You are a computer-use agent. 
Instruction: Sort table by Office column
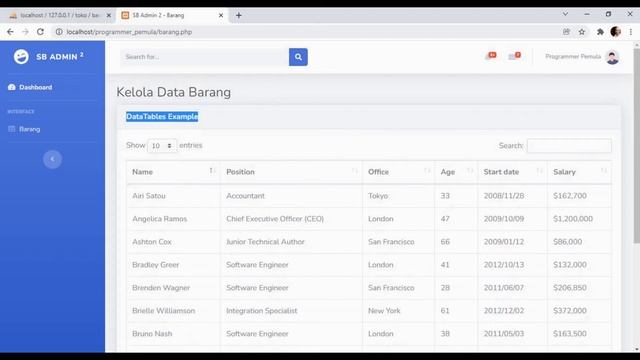(x=398, y=172)
